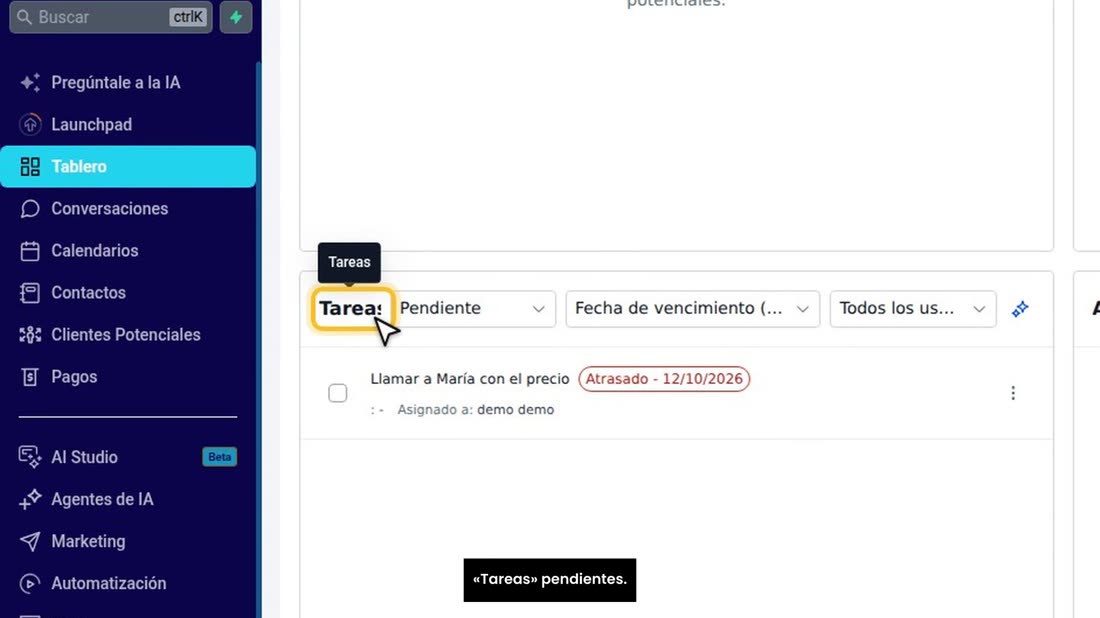1100x618 pixels.
Task: Click the Calendarios calendar icon
Action: pyautogui.click(x=29, y=251)
